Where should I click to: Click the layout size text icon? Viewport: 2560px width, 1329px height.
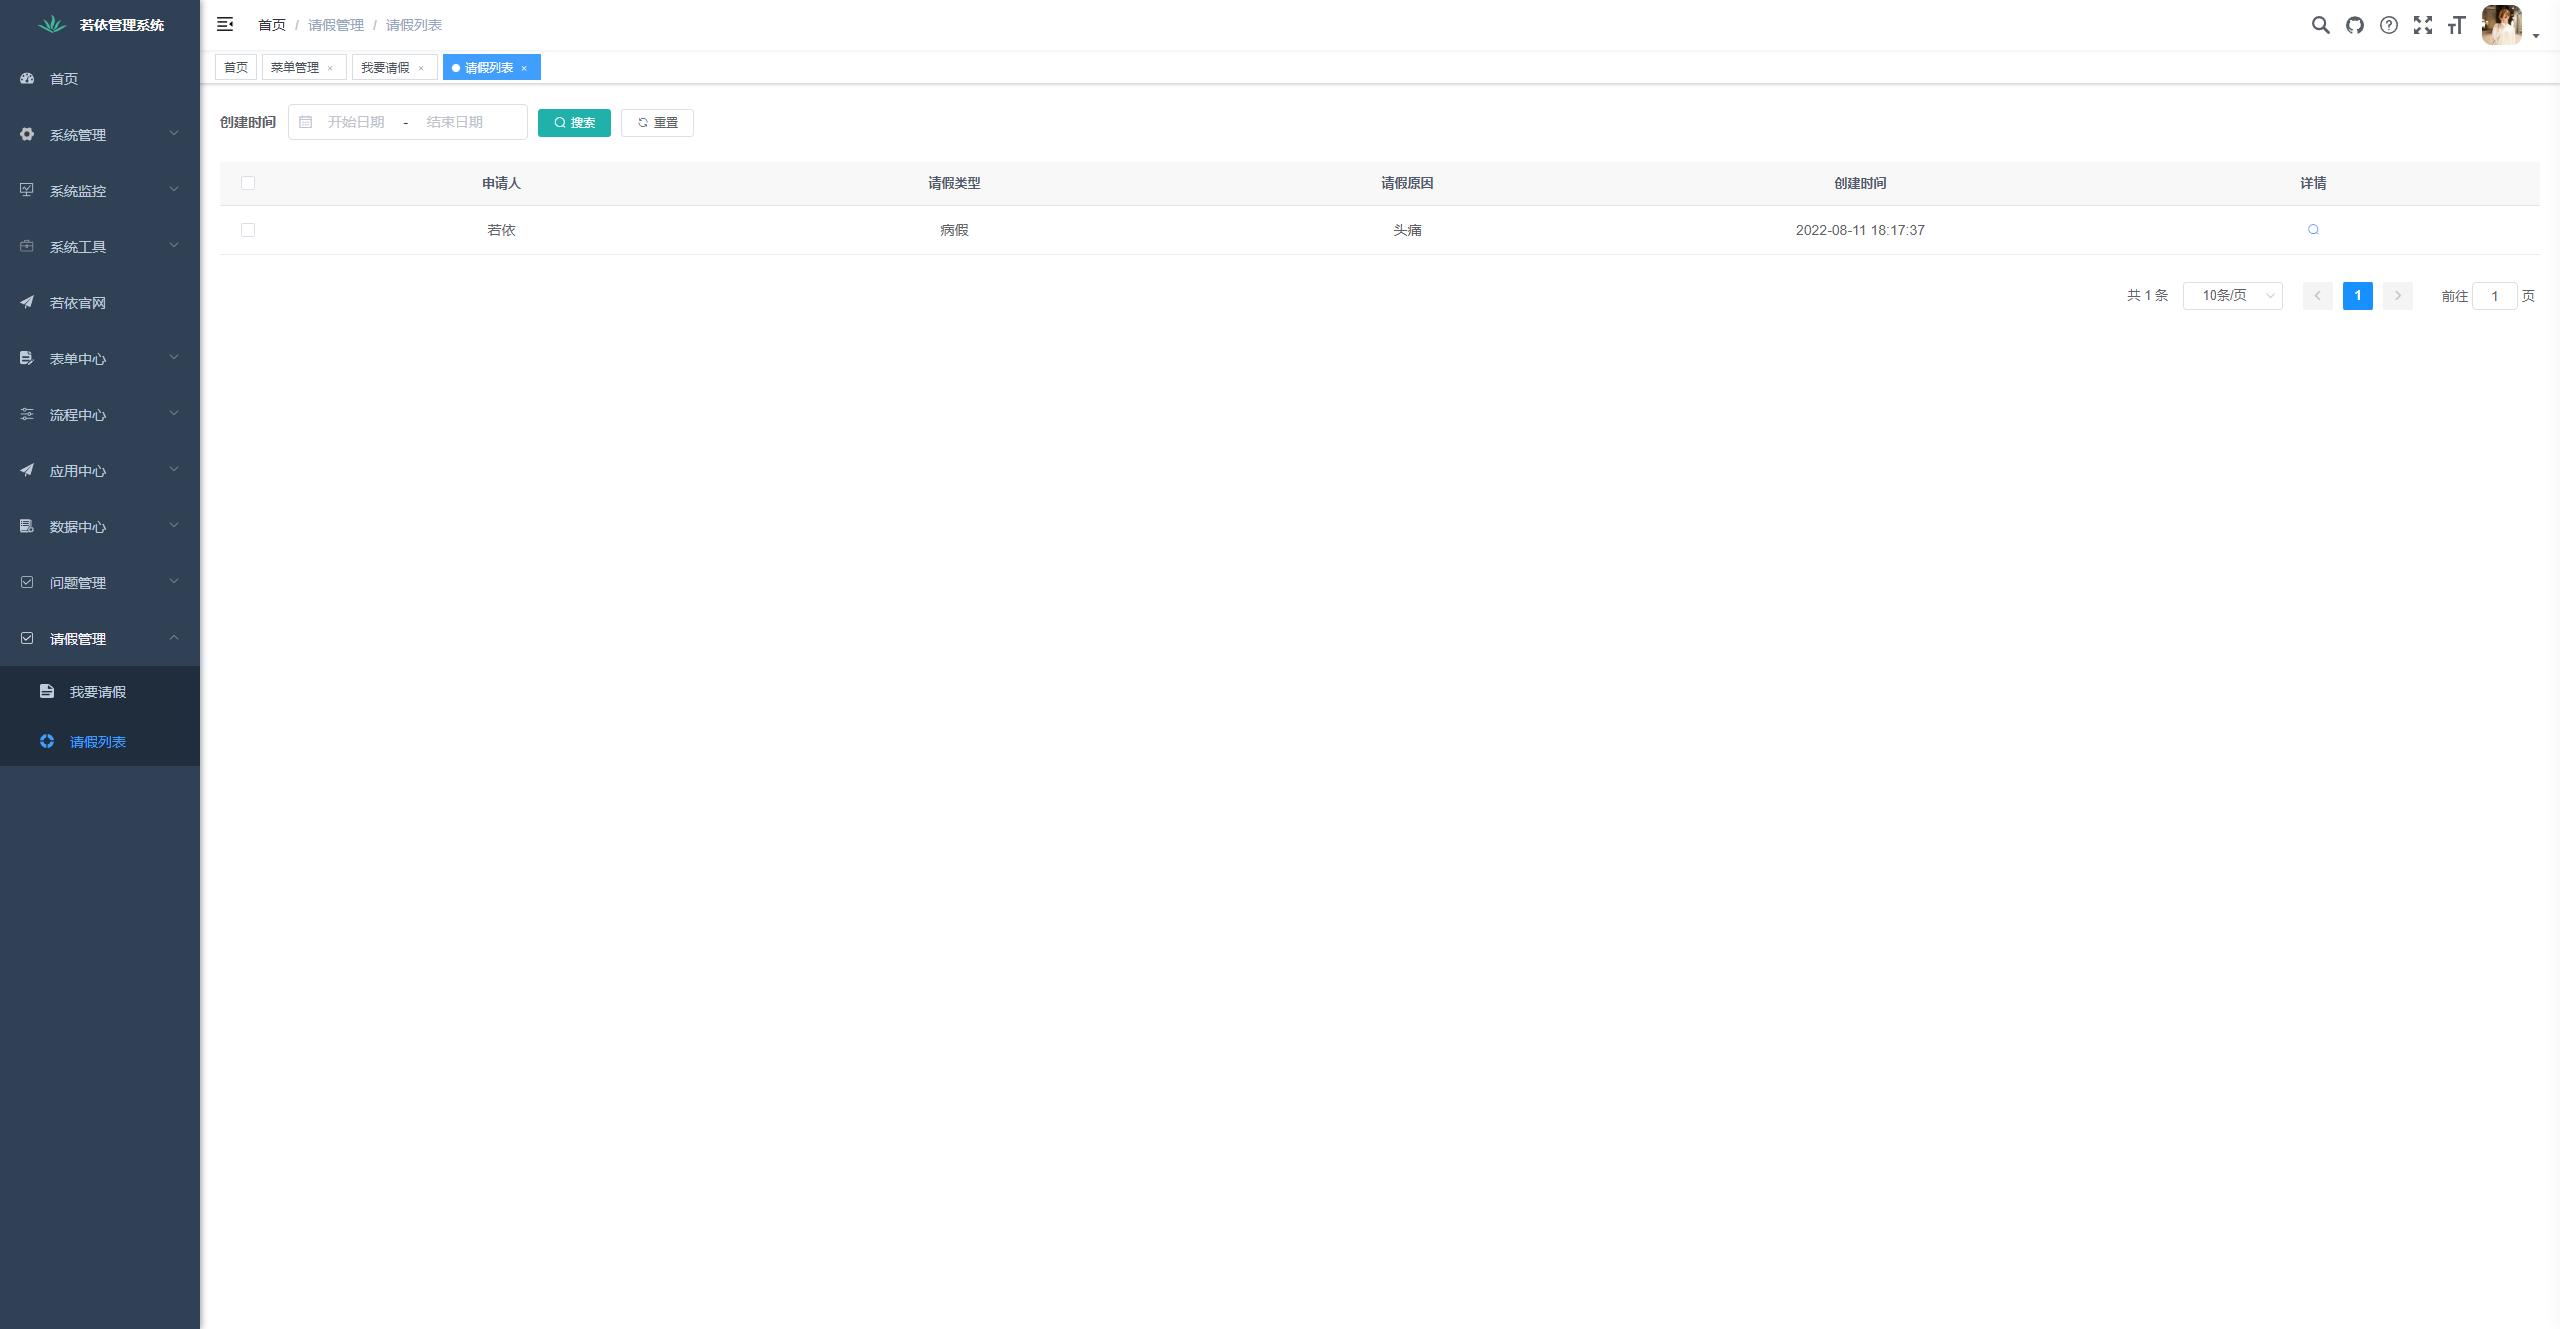[2457, 25]
